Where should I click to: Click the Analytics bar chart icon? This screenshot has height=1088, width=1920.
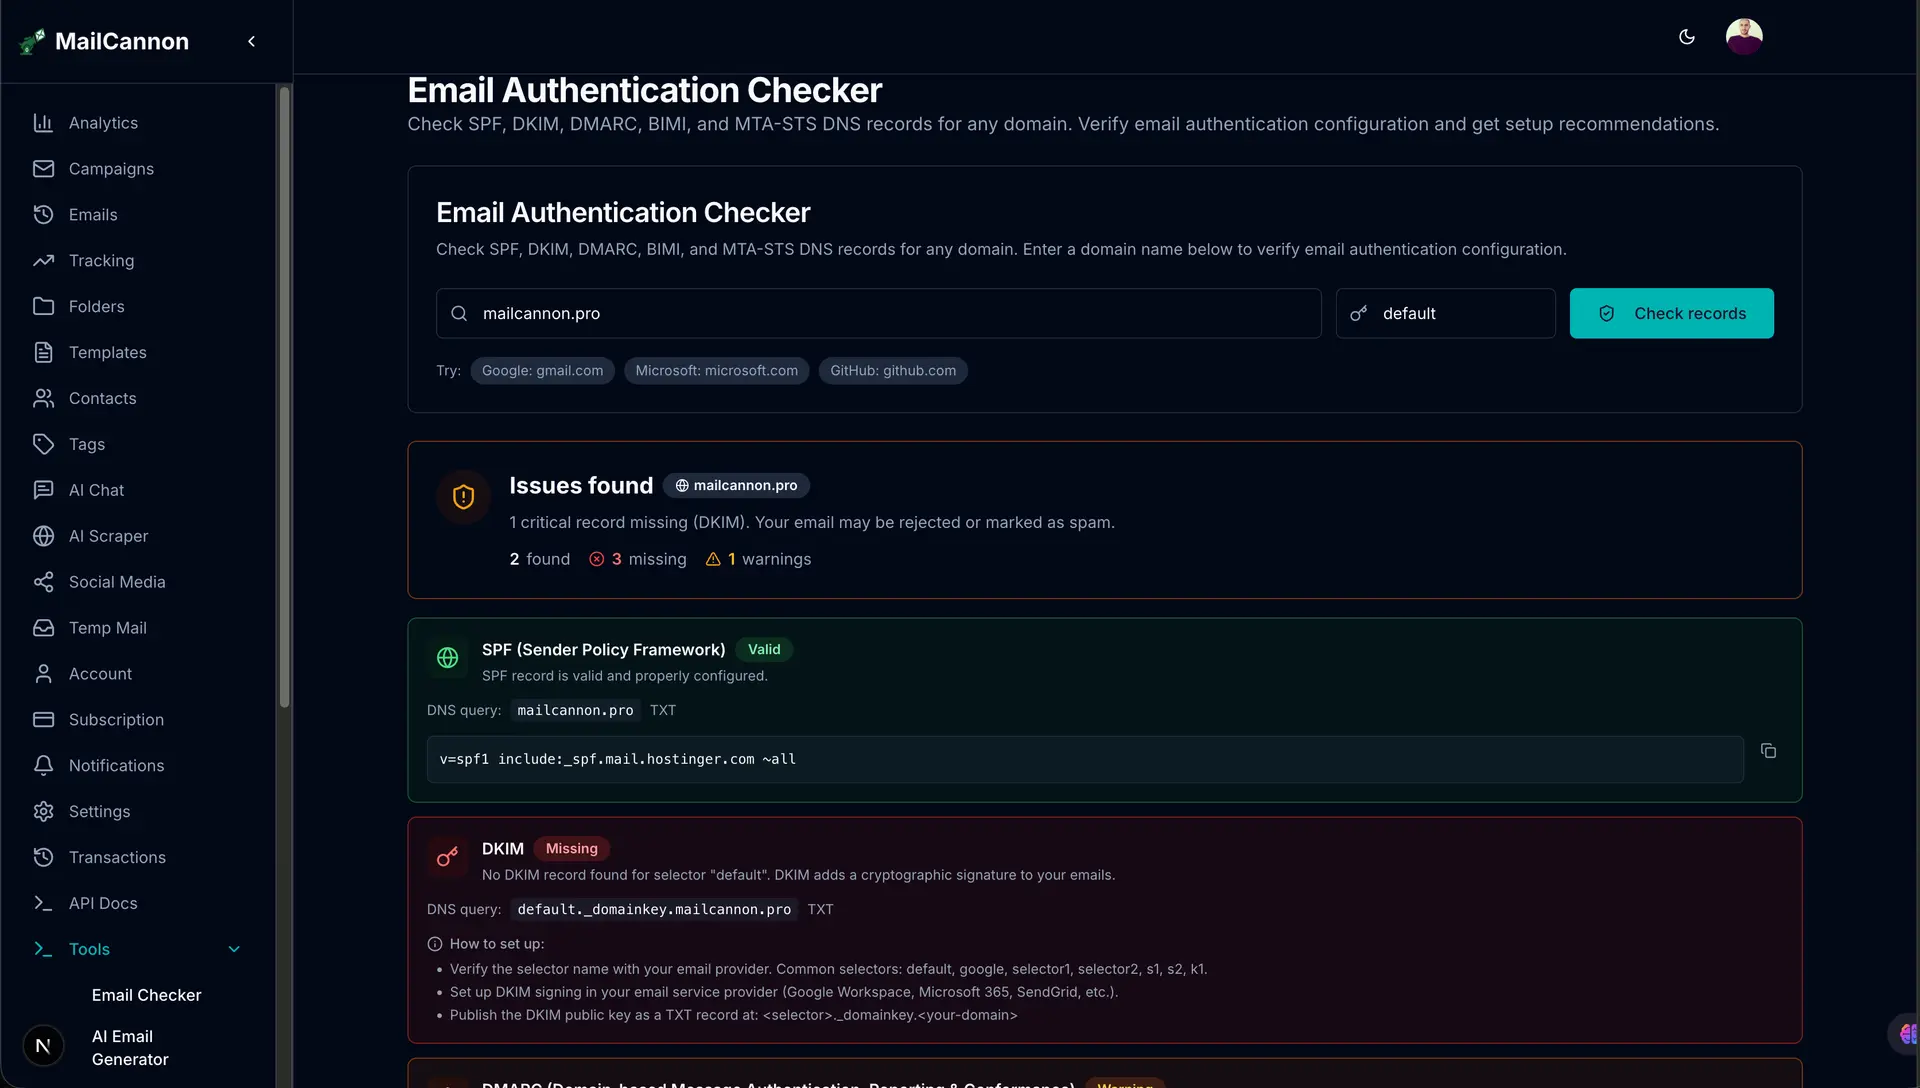[x=43, y=123]
